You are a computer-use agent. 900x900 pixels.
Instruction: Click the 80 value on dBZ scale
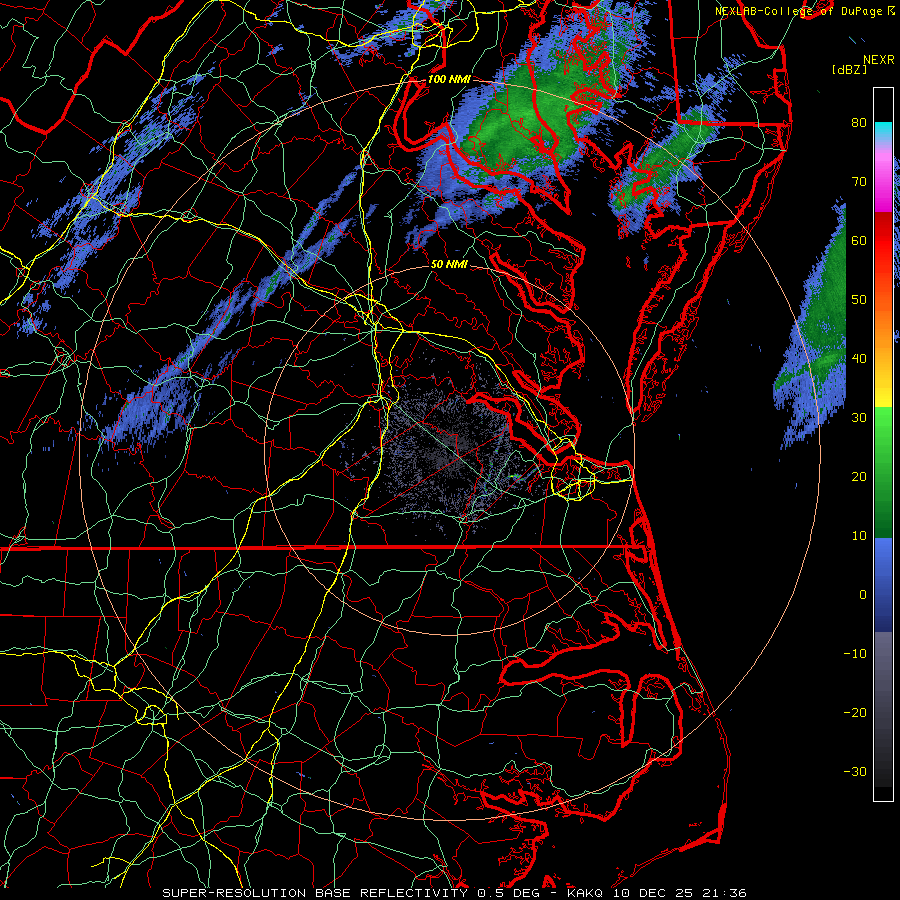pyautogui.click(x=859, y=122)
